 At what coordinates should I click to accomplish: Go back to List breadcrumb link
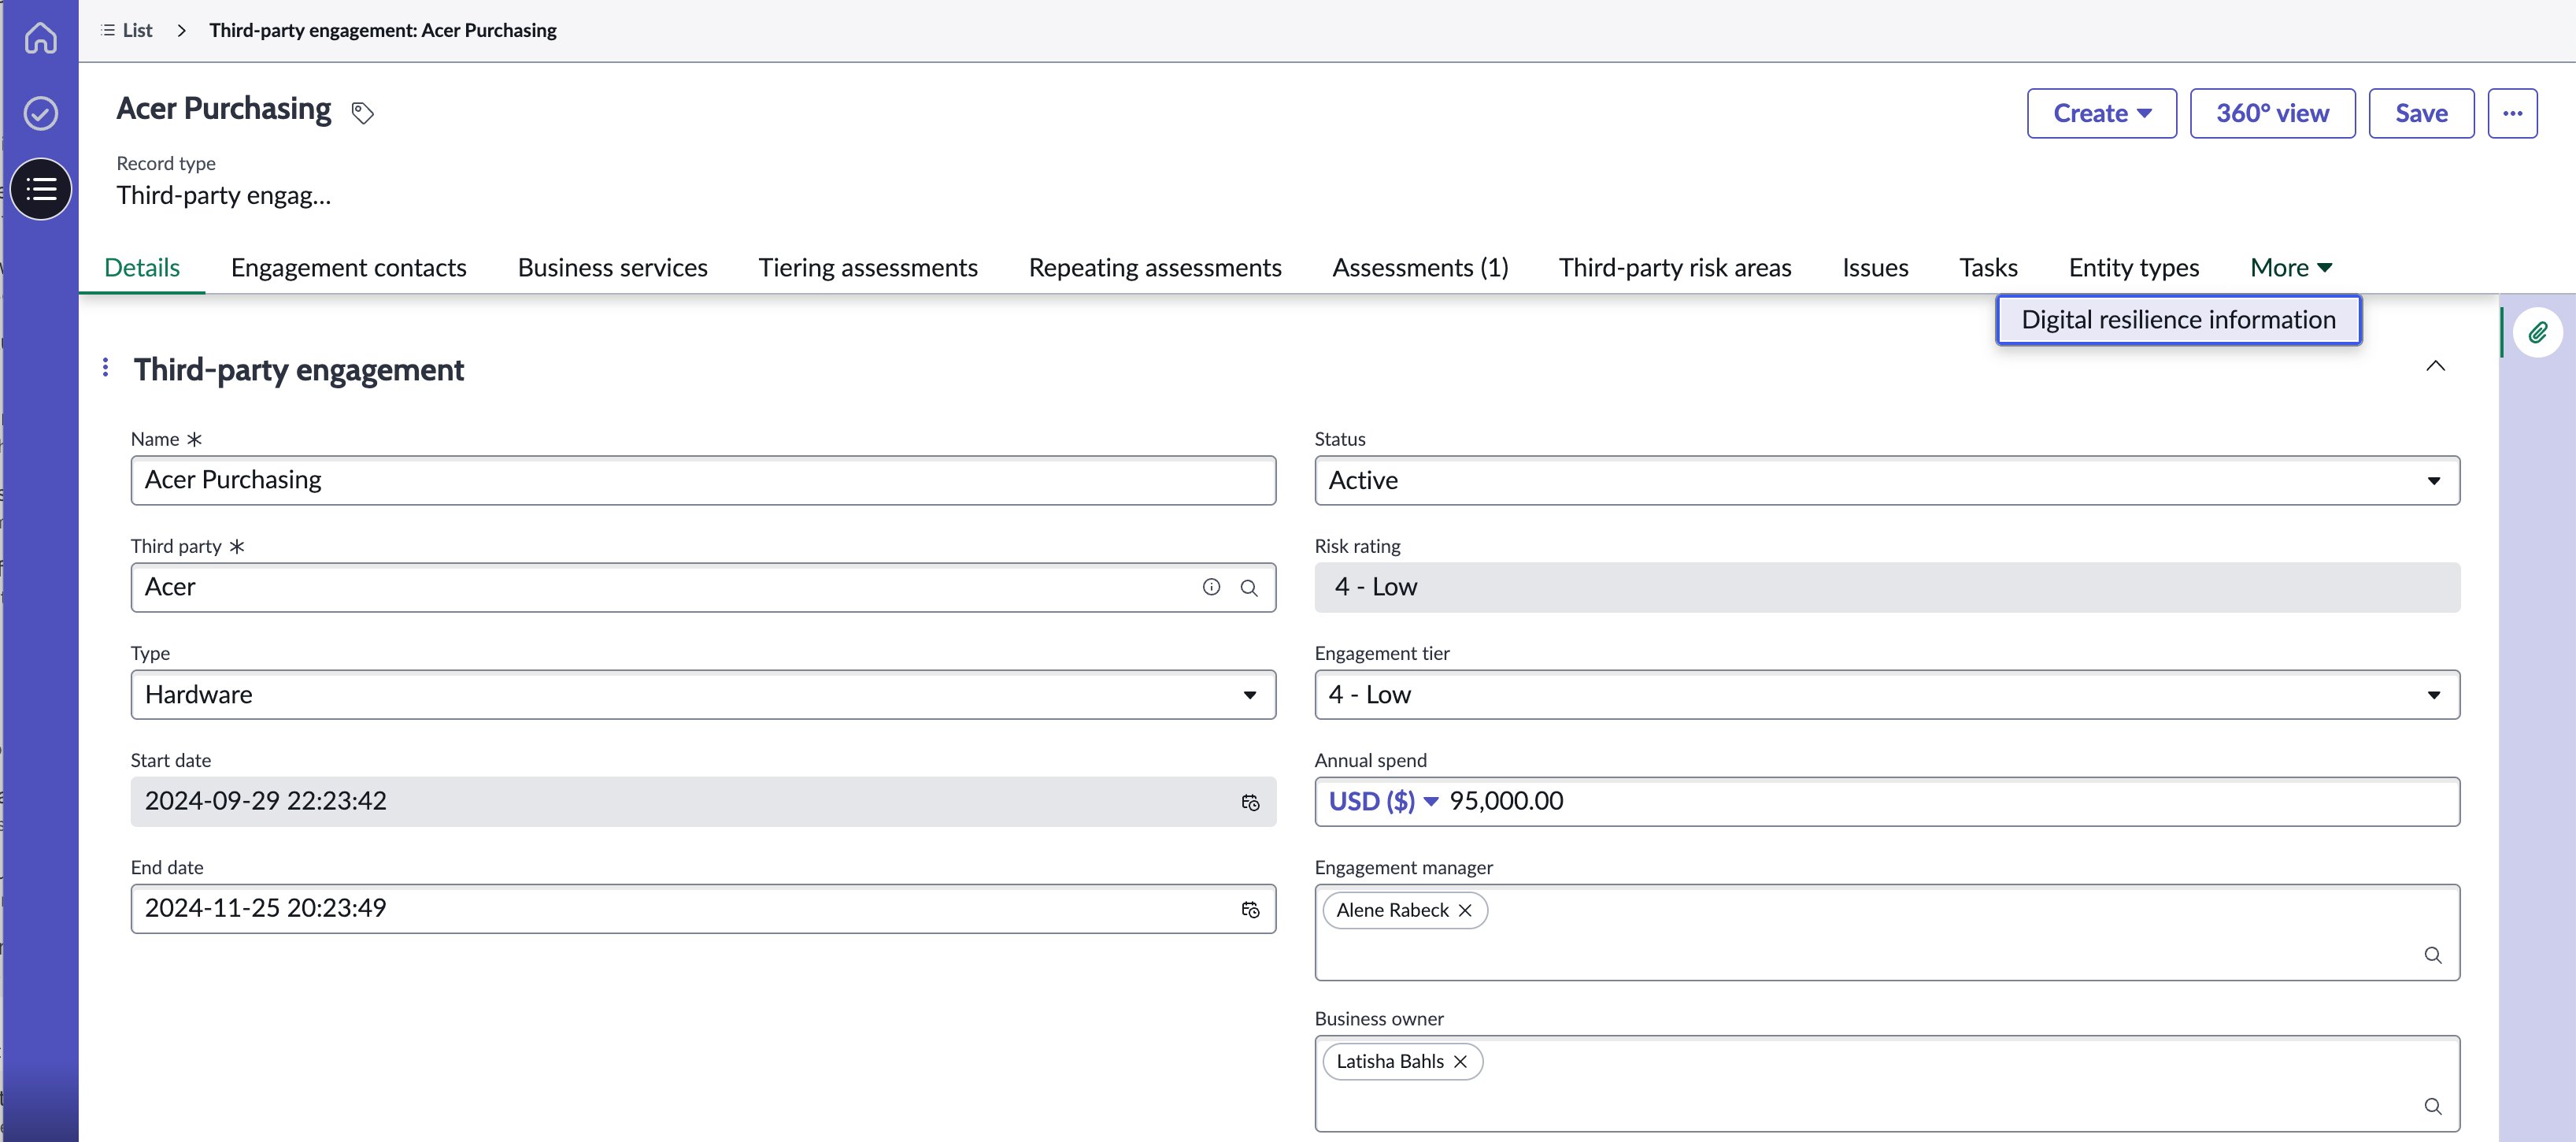[137, 30]
